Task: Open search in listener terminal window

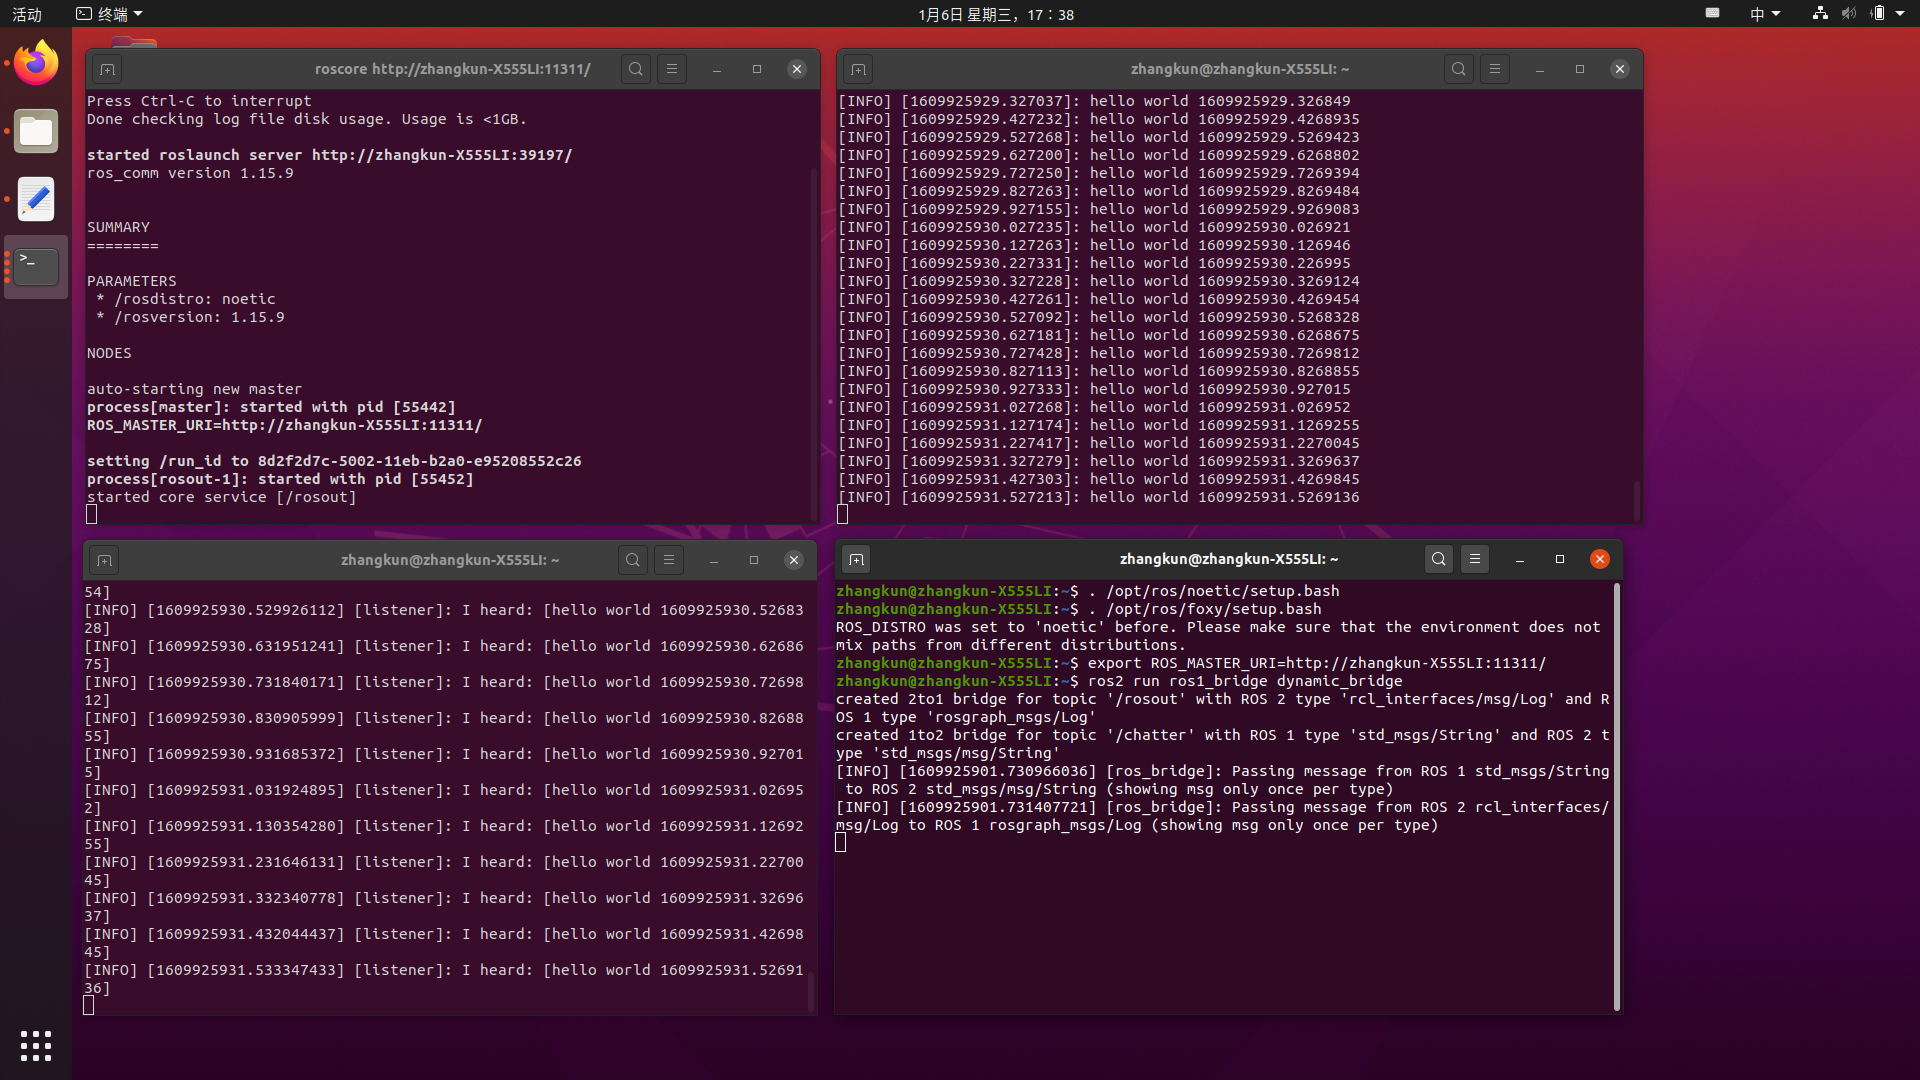Action: (x=632, y=560)
